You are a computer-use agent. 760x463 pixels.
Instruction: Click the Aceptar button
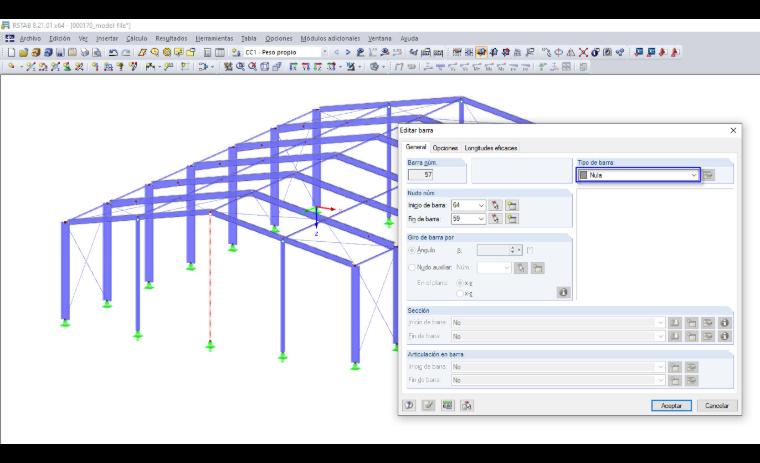click(671, 406)
